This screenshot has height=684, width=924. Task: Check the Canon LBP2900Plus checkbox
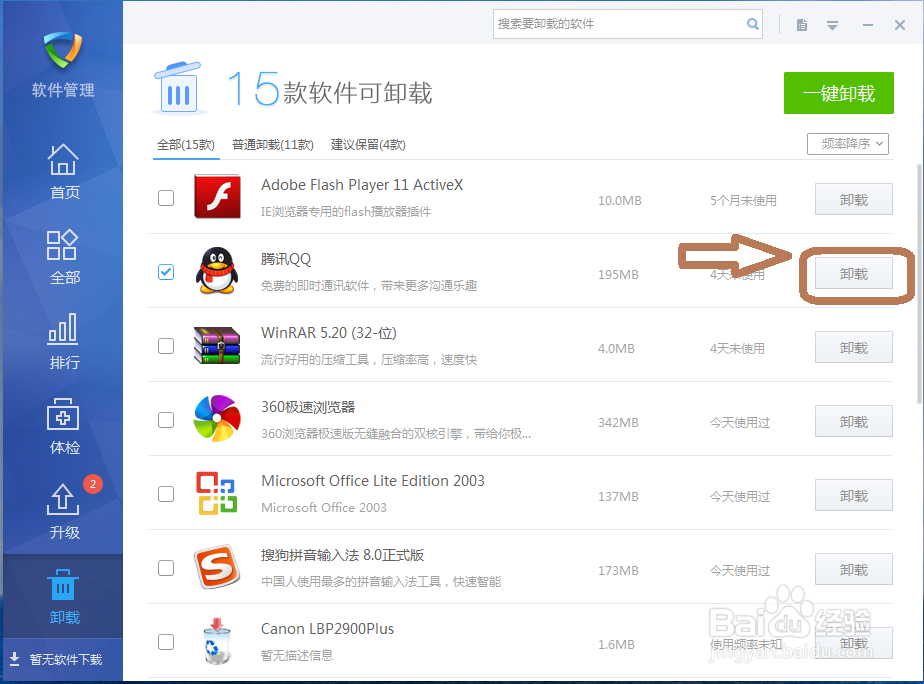(x=166, y=642)
